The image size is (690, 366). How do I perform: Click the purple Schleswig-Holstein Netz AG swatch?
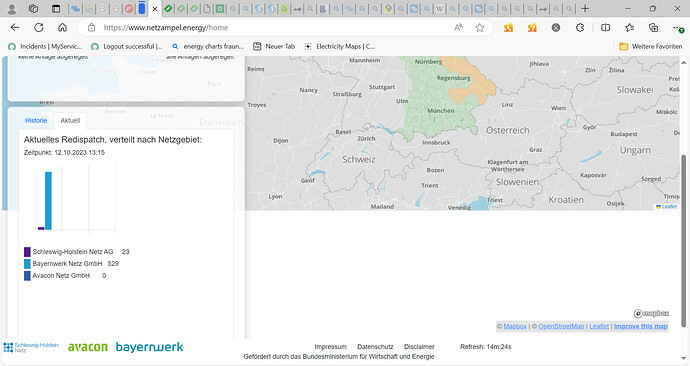point(27,252)
